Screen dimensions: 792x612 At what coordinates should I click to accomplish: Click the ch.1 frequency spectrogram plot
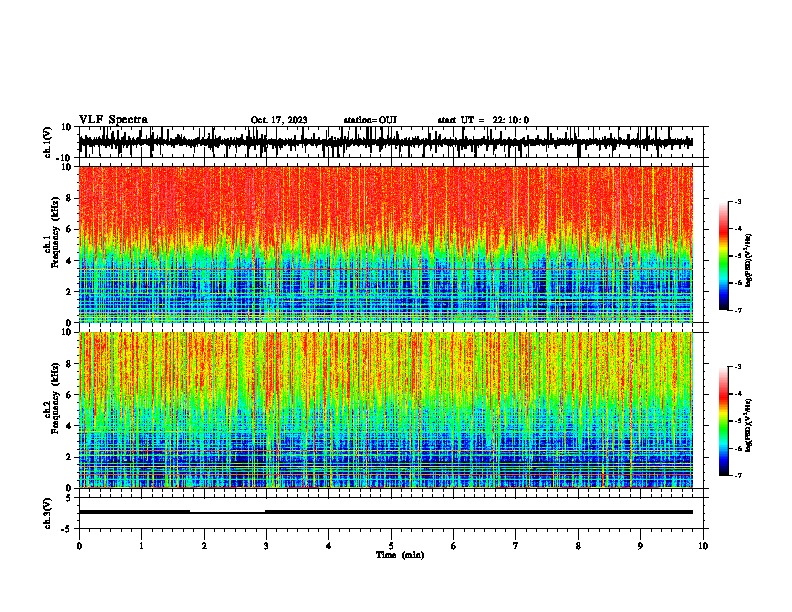tap(386, 244)
